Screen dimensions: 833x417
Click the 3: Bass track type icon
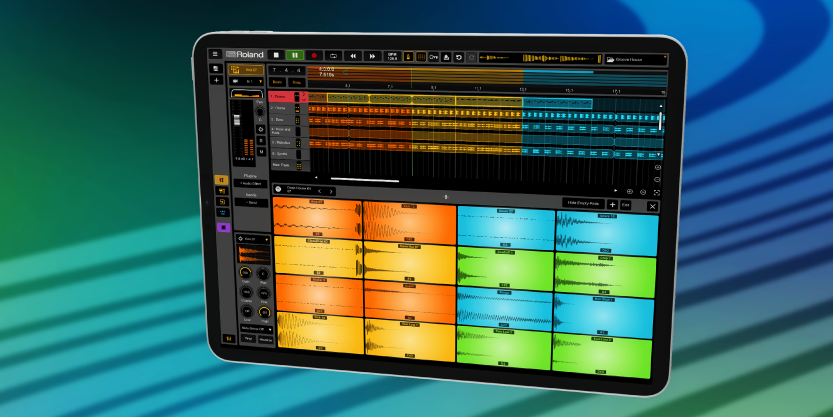click(x=298, y=121)
